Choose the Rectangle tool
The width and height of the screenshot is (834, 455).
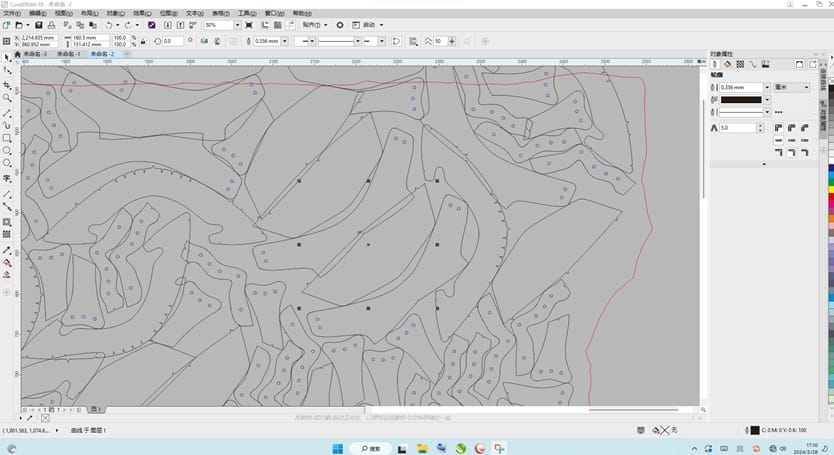[7, 137]
